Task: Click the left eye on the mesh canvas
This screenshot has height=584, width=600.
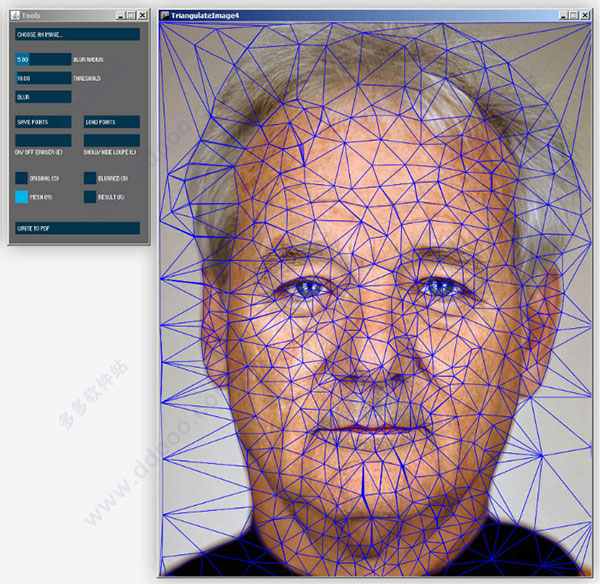Action: coord(306,288)
